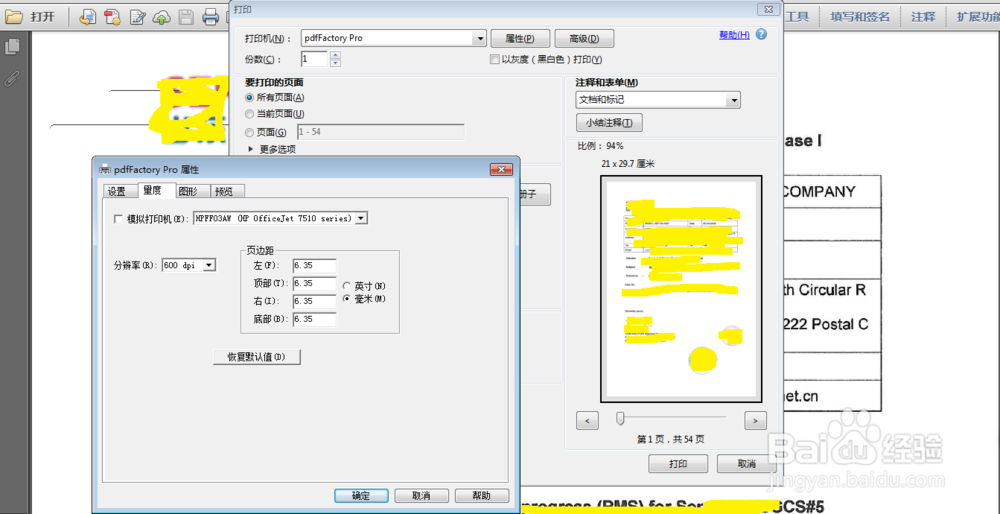Go to previous preview page arrow button
The image size is (1000, 514).
point(587,421)
